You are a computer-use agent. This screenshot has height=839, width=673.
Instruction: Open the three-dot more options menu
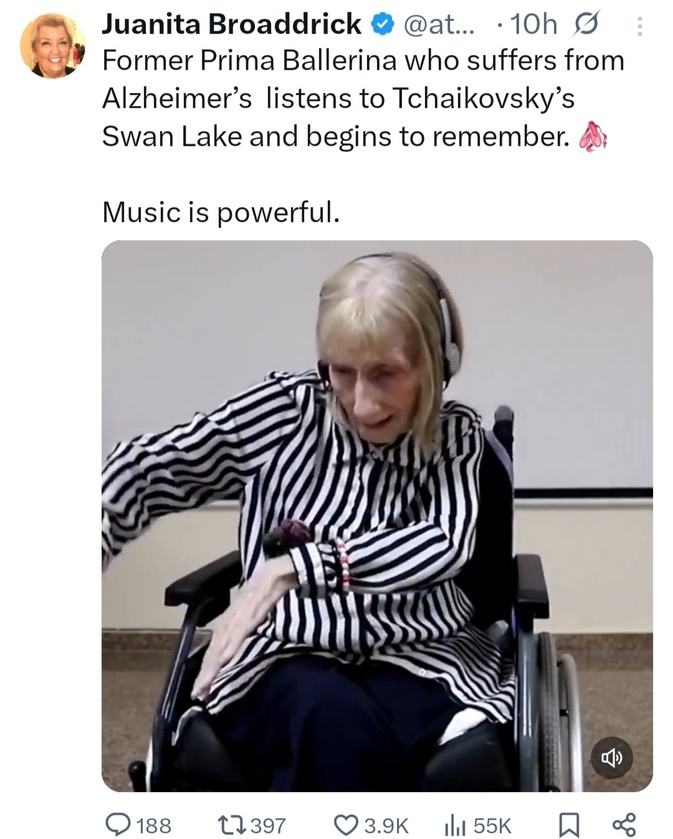(x=639, y=26)
